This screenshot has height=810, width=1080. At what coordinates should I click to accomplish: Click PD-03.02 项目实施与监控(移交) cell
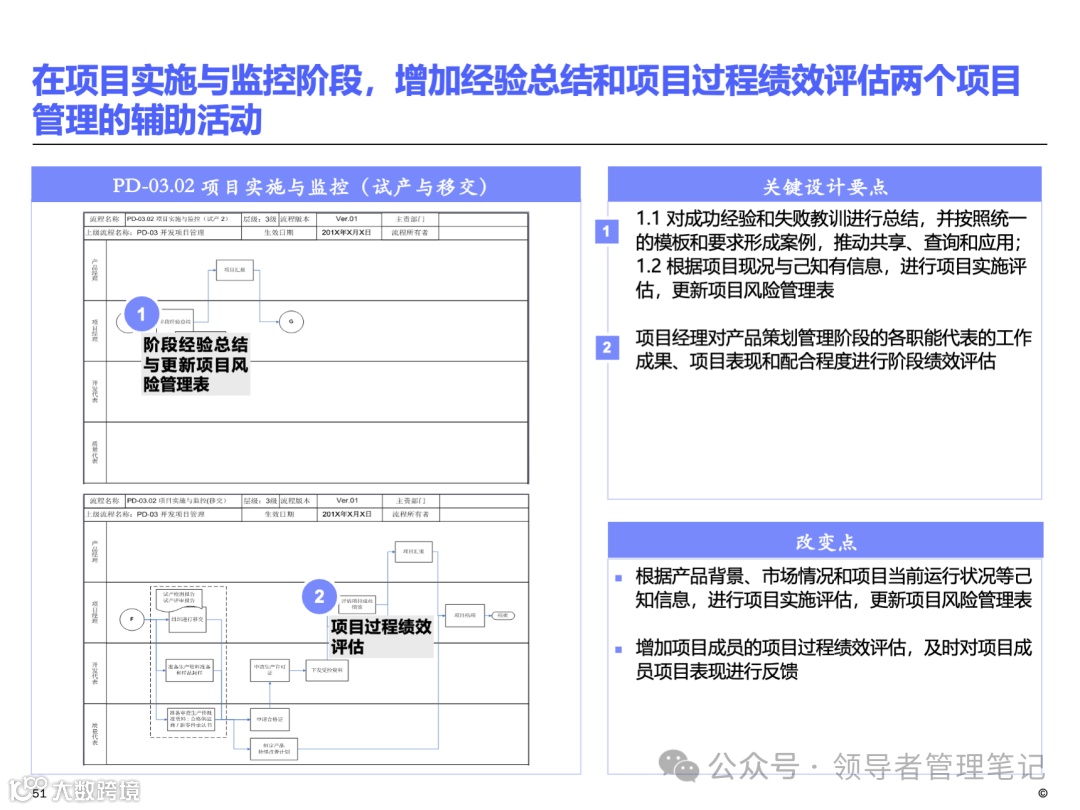pos(182,501)
